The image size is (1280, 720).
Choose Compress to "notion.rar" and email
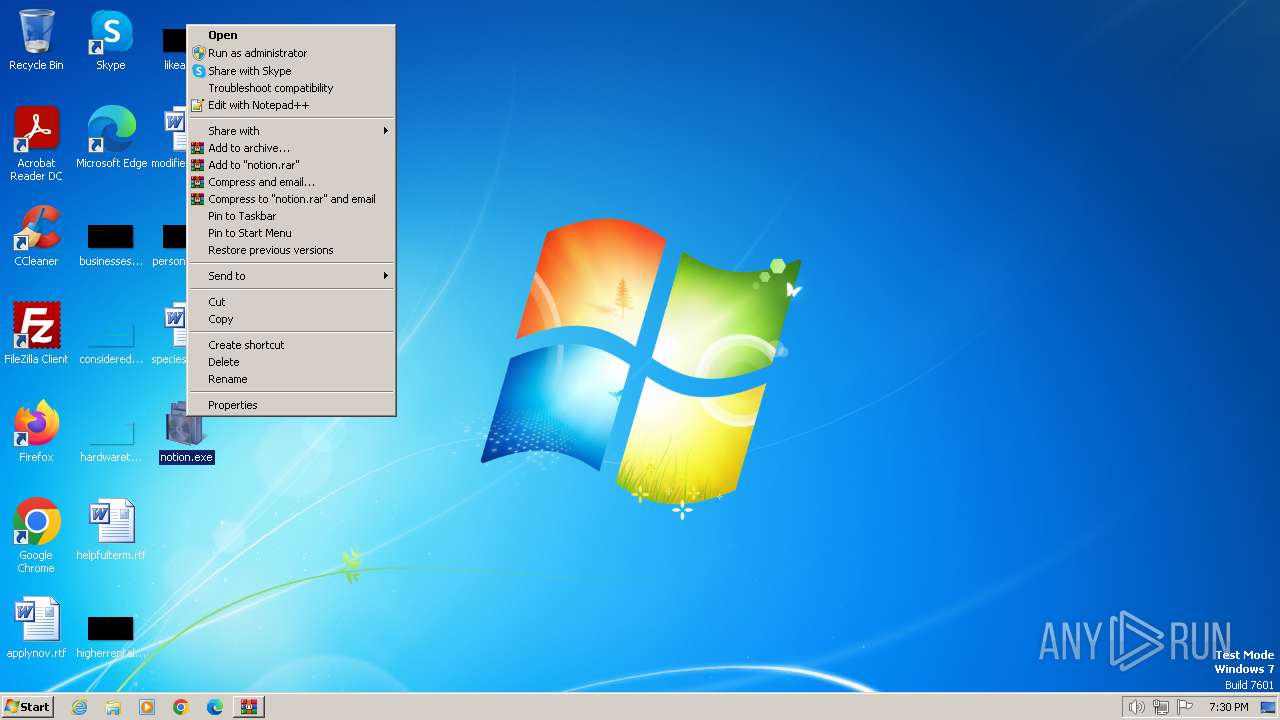pos(291,199)
